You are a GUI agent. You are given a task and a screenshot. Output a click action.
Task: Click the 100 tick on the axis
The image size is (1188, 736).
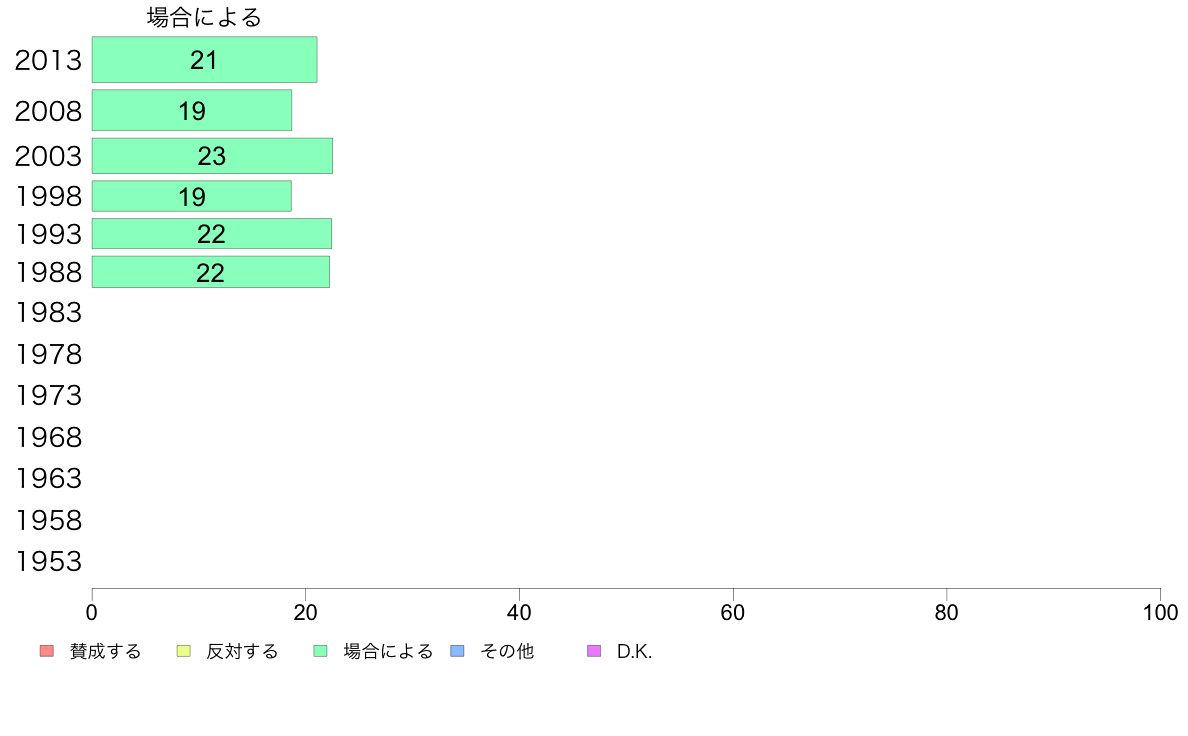pos(1160,612)
